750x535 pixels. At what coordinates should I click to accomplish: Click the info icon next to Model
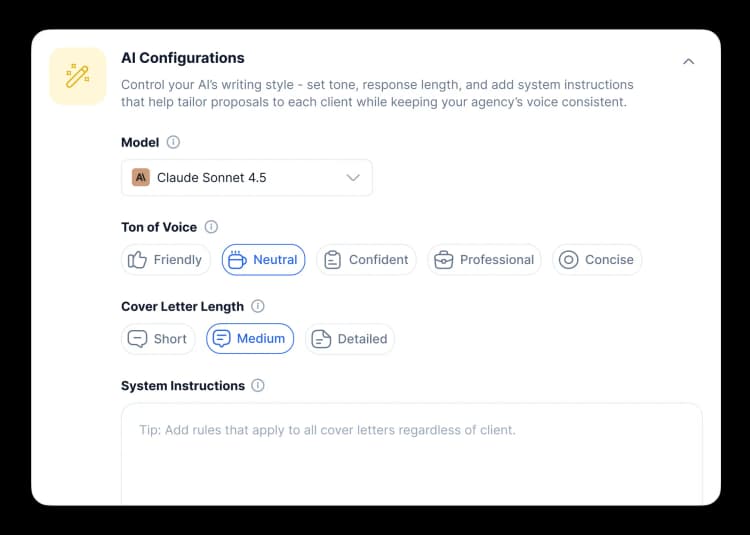click(173, 143)
